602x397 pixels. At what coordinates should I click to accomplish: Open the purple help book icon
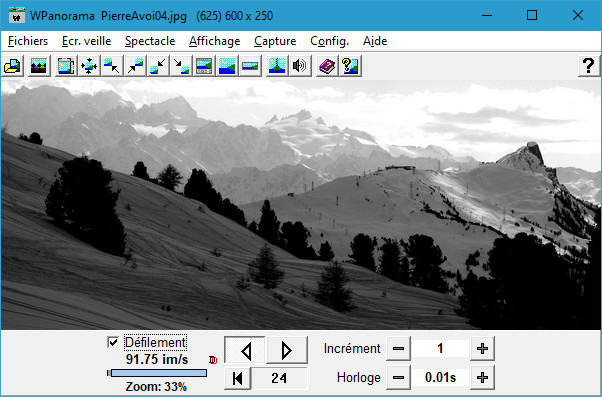327,66
